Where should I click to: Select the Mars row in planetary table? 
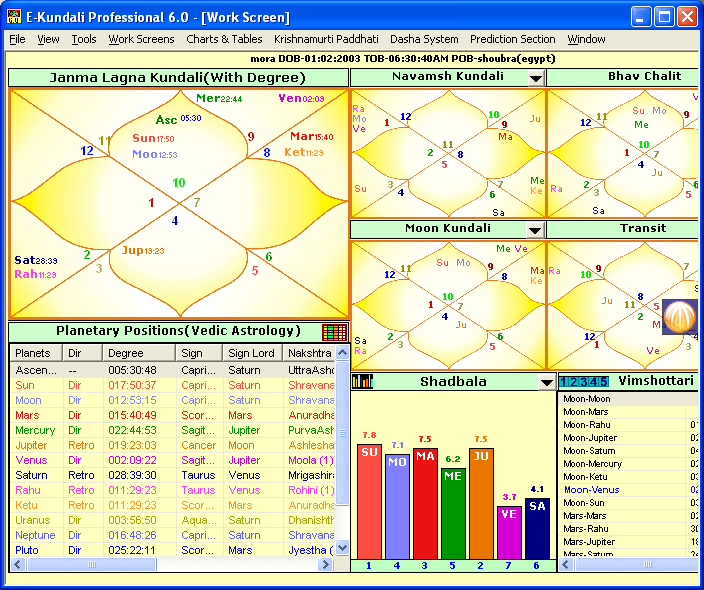pyautogui.click(x=172, y=415)
